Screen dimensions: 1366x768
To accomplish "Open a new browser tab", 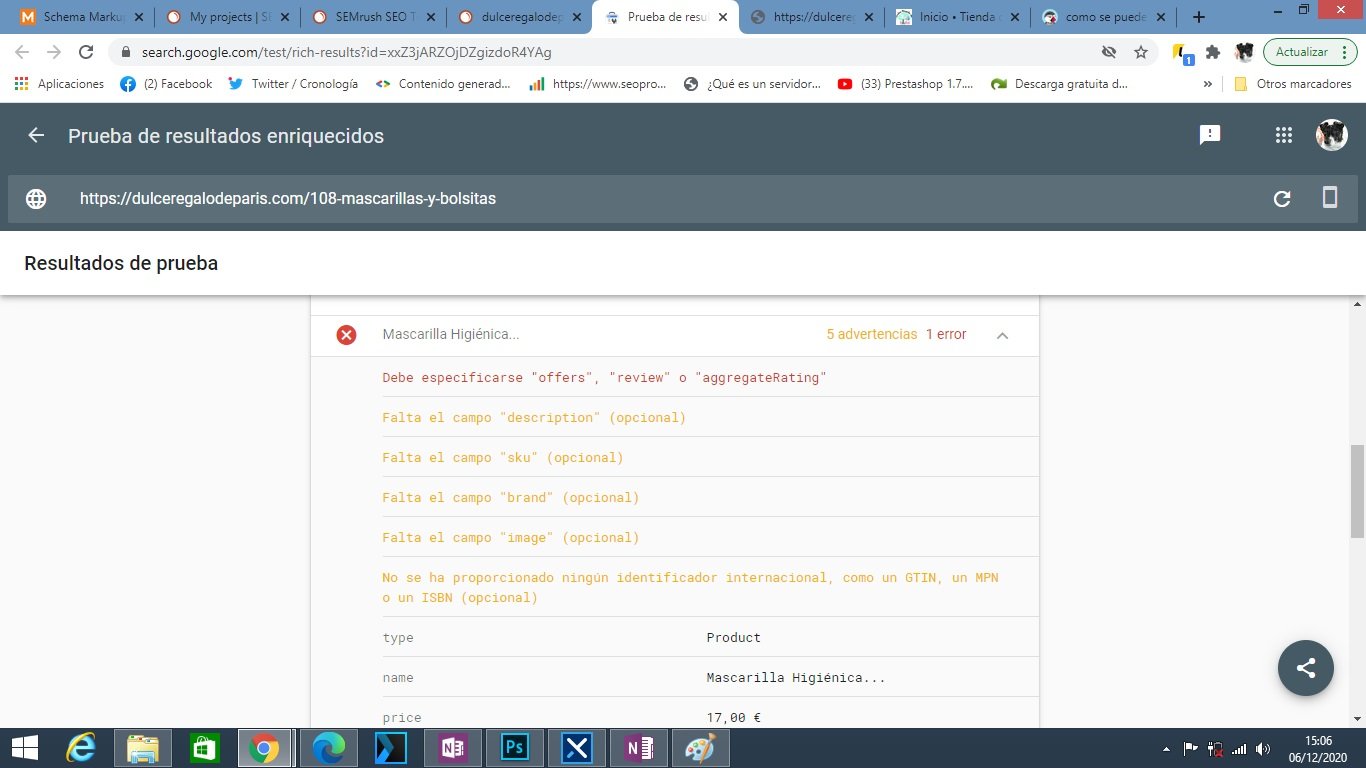I will tap(1199, 17).
